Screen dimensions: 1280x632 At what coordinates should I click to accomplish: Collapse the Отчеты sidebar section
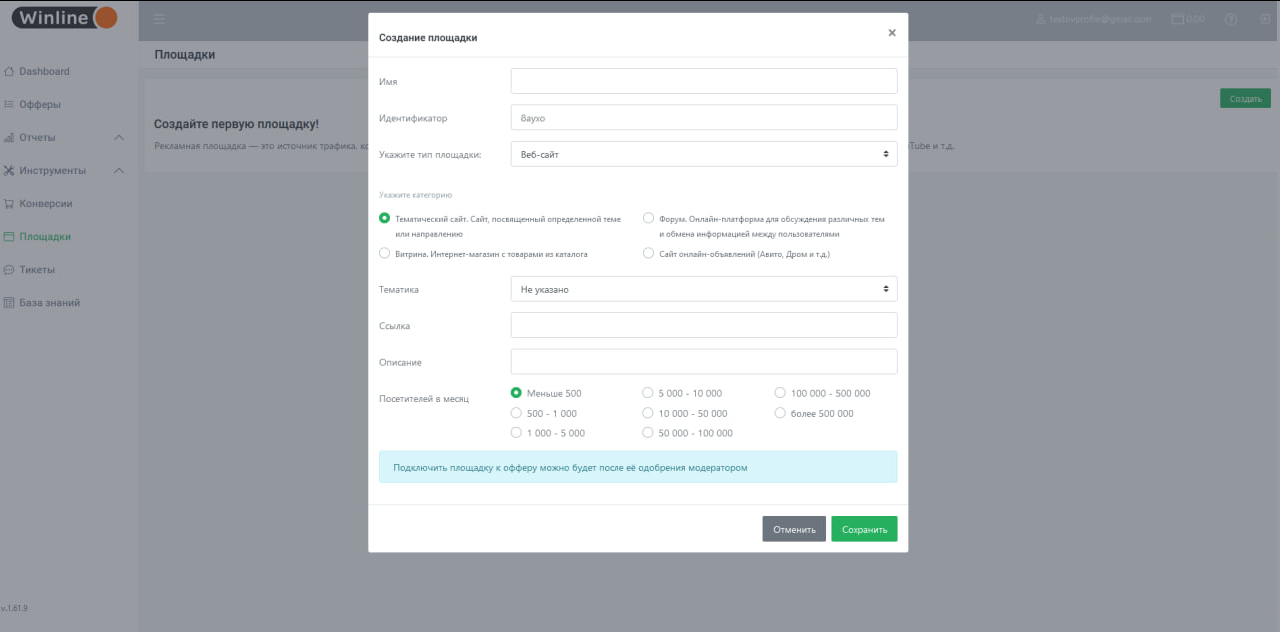click(x=118, y=138)
